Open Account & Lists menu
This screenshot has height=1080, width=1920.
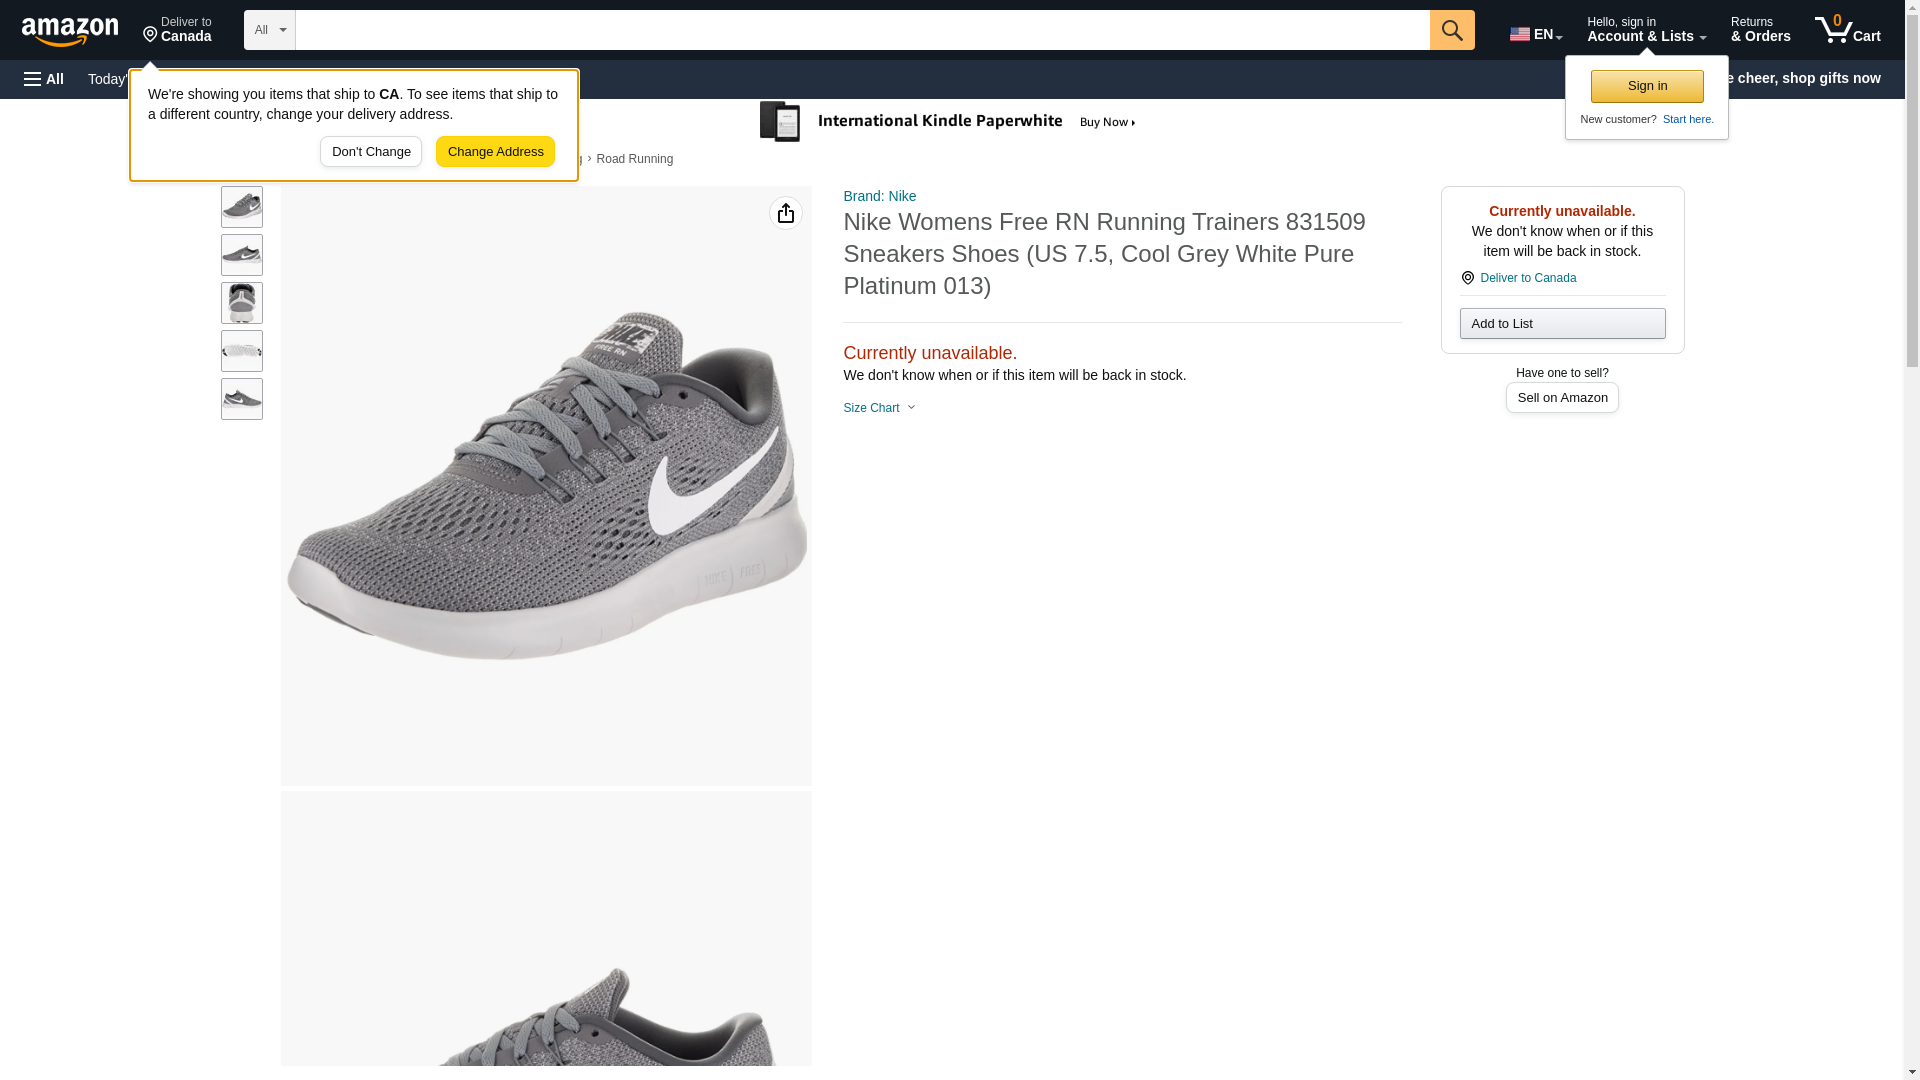tap(1645, 30)
